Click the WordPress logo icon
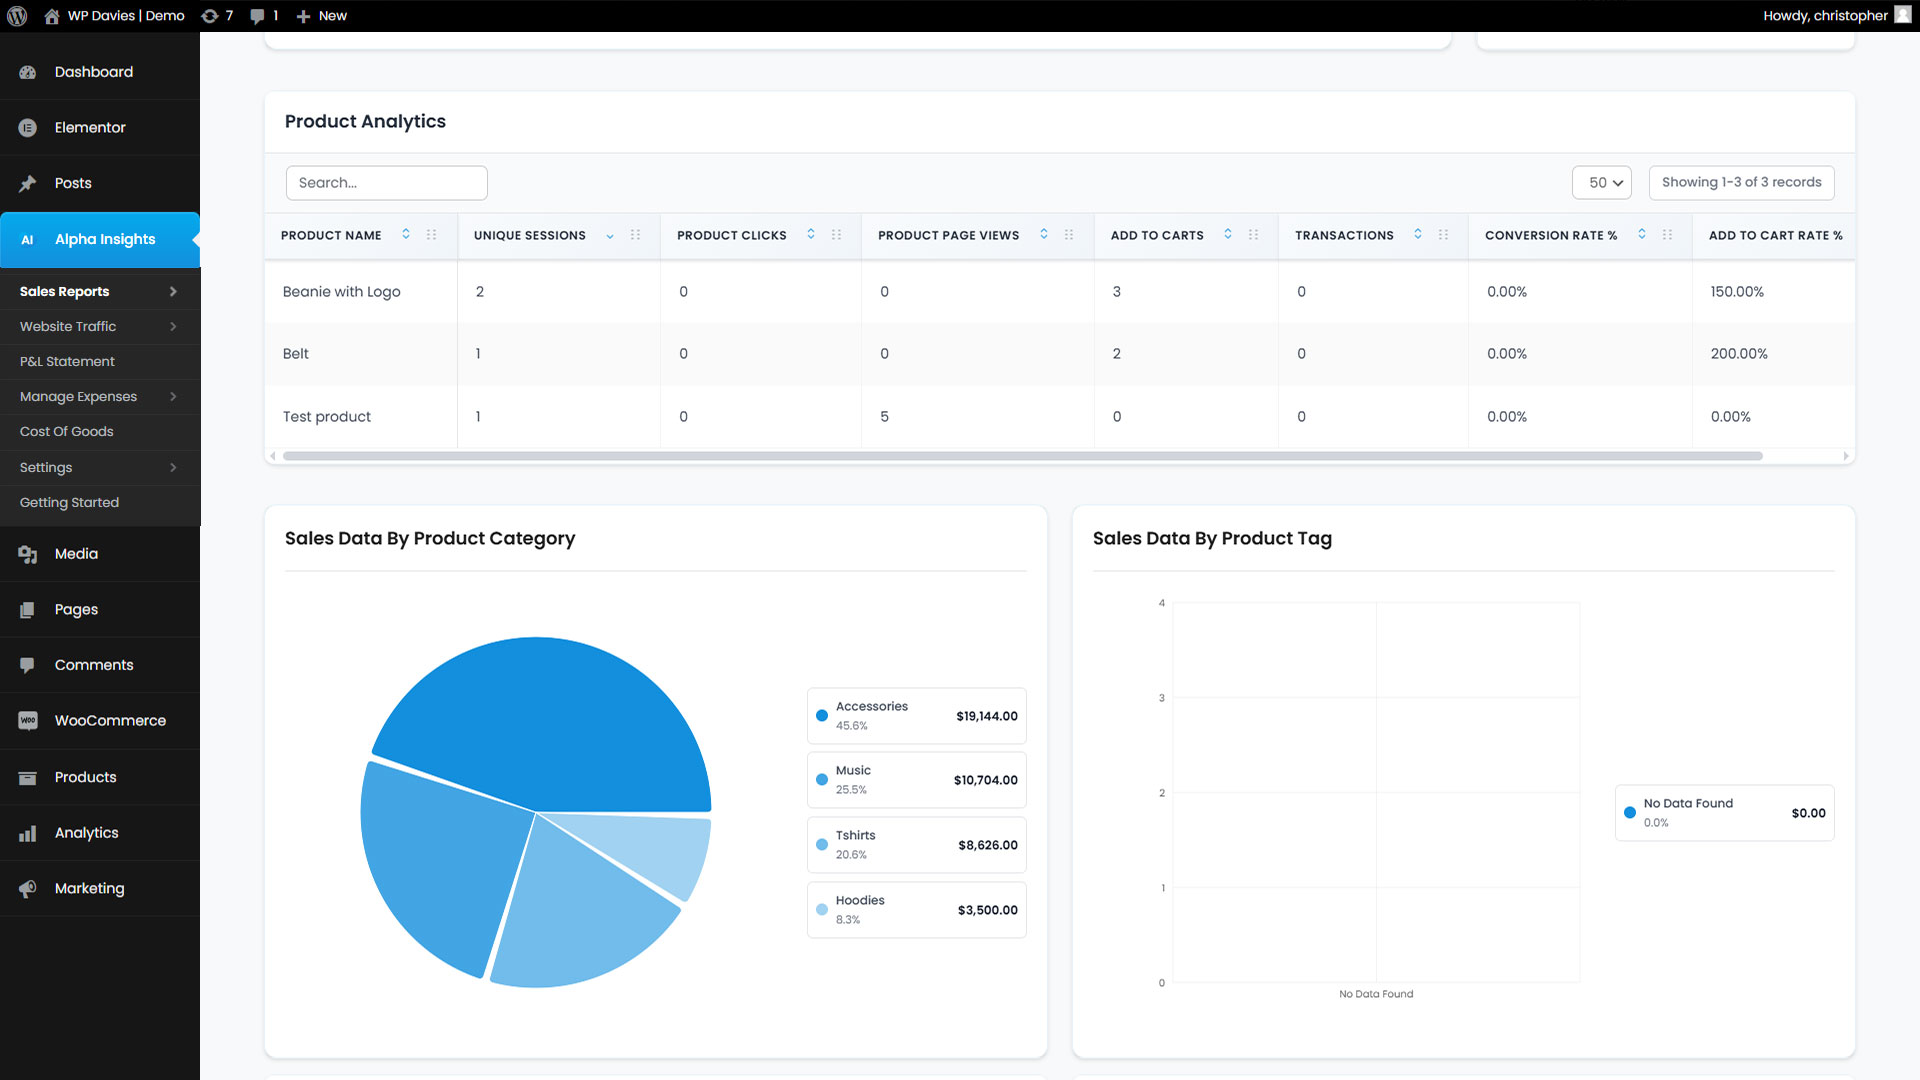1920x1080 pixels. [x=17, y=16]
